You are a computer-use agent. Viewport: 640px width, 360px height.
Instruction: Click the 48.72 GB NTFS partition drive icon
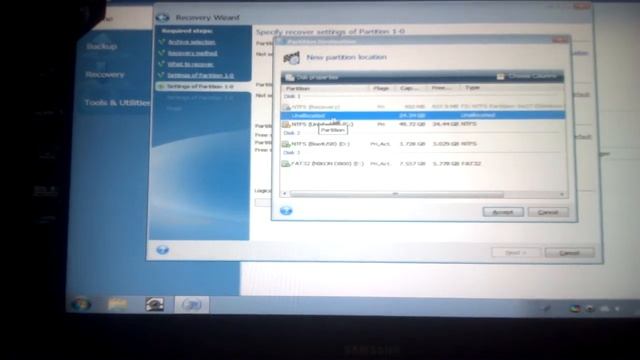(286, 124)
